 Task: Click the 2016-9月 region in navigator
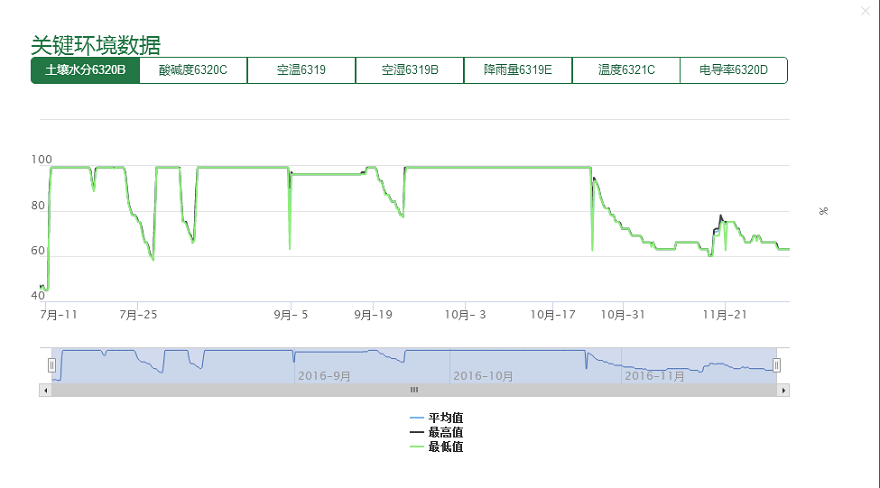click(325, 376)
